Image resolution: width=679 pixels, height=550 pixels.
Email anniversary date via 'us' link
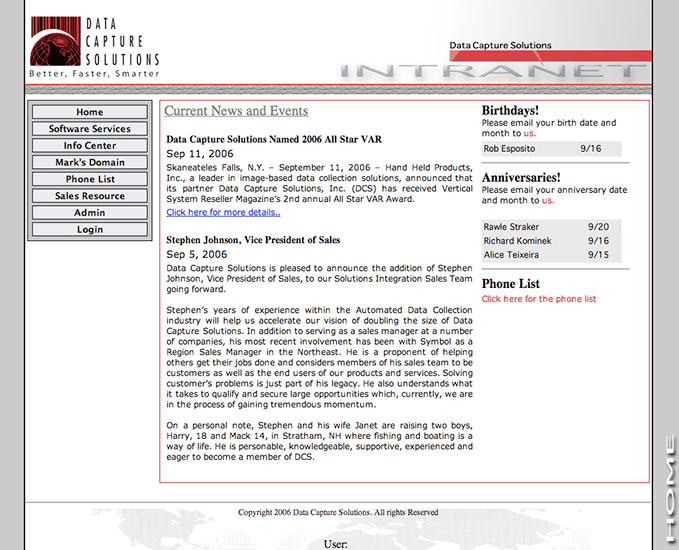pyautogui.click(x=548, y=200)
